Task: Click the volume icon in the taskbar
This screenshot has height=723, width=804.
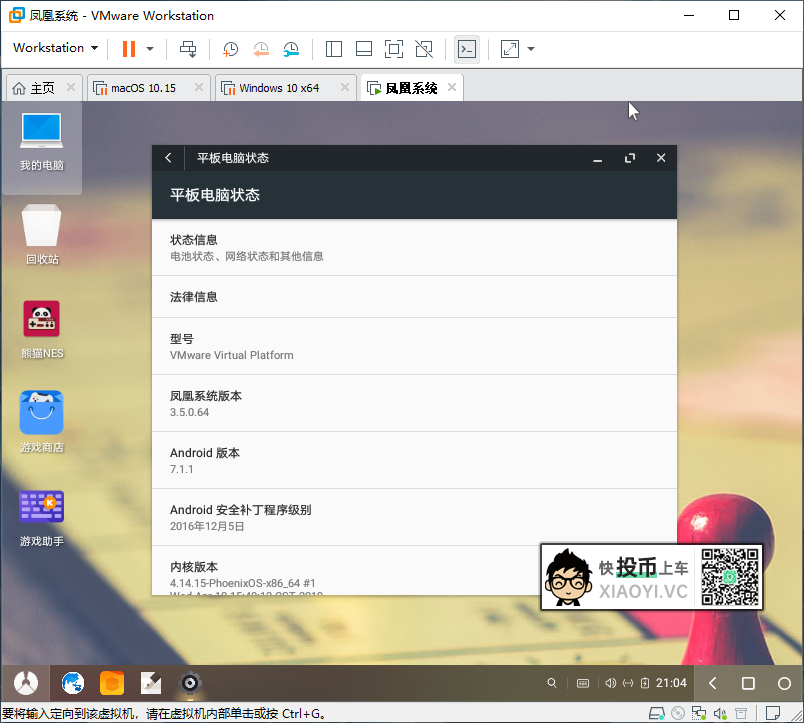Action: [x=609, y=683]
